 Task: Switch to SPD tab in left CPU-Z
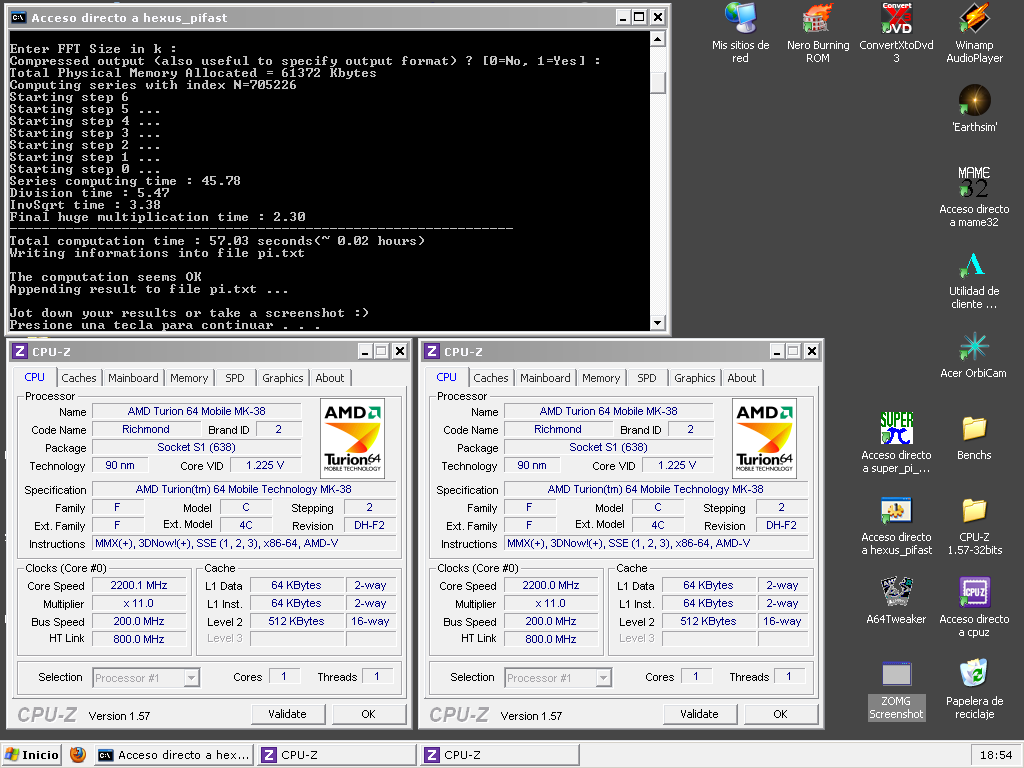[234, 378]
